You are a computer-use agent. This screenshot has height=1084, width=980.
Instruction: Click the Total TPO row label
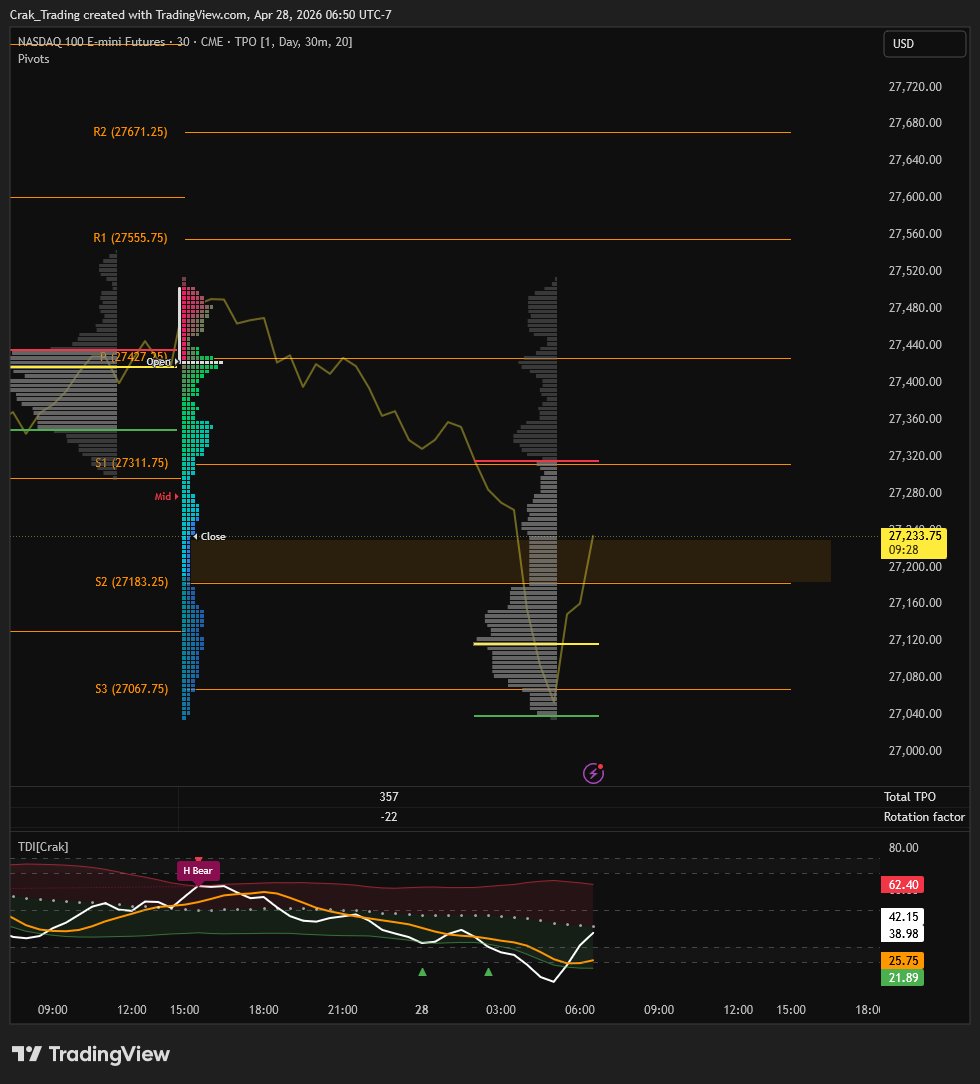click(x=910, y=796)
